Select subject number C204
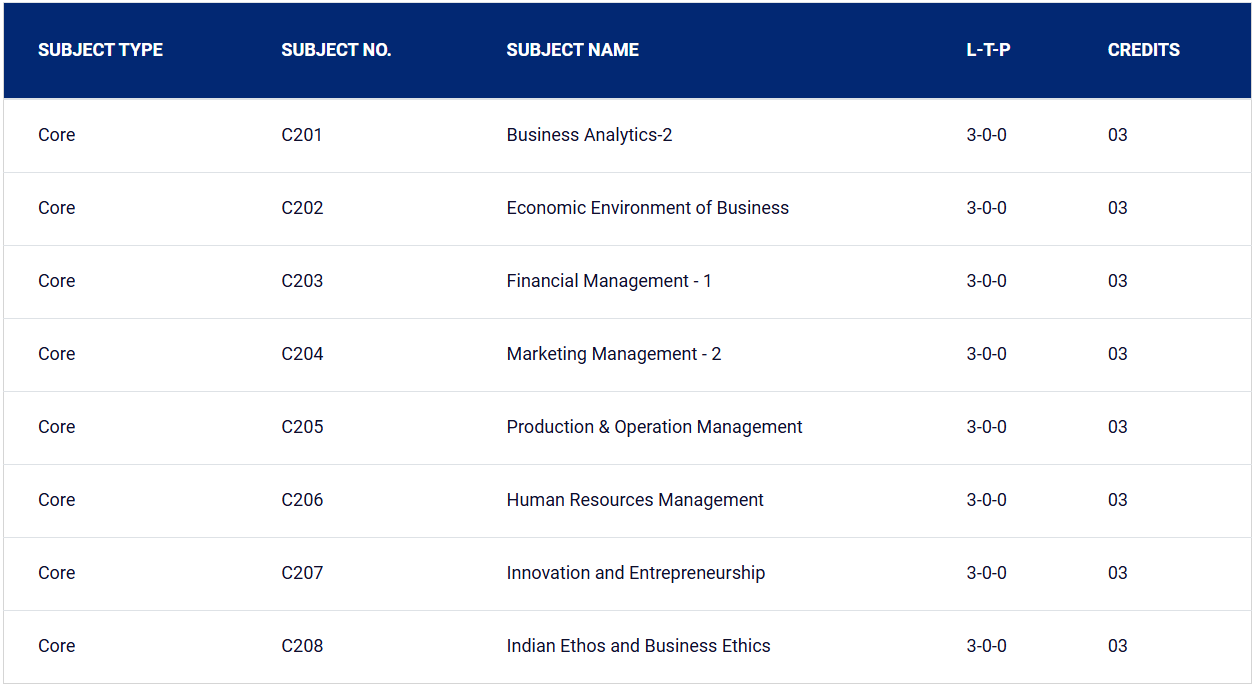This screenshot has width=1257, height=685. (x=302, y=354)
